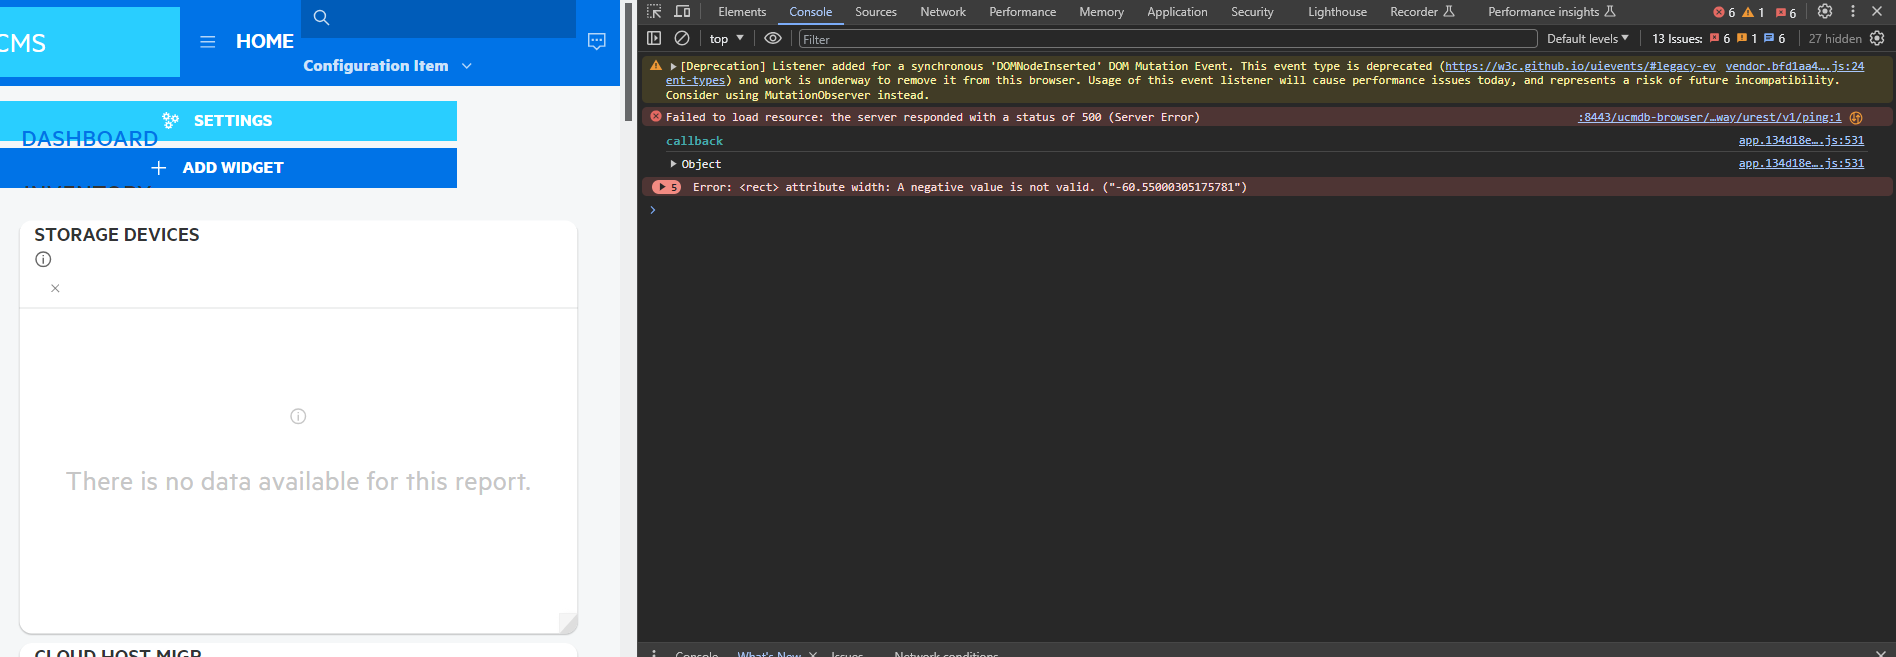Show the console sidebar panel

654,38
